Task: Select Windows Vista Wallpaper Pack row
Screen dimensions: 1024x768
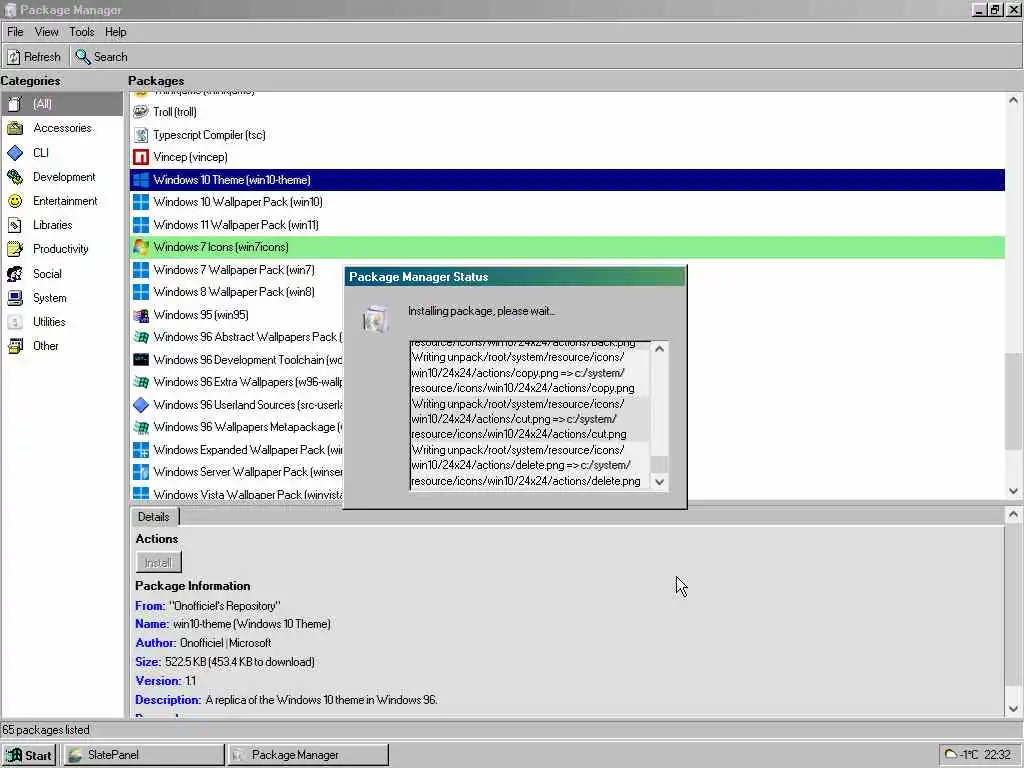Action: [x=236, y=494]
